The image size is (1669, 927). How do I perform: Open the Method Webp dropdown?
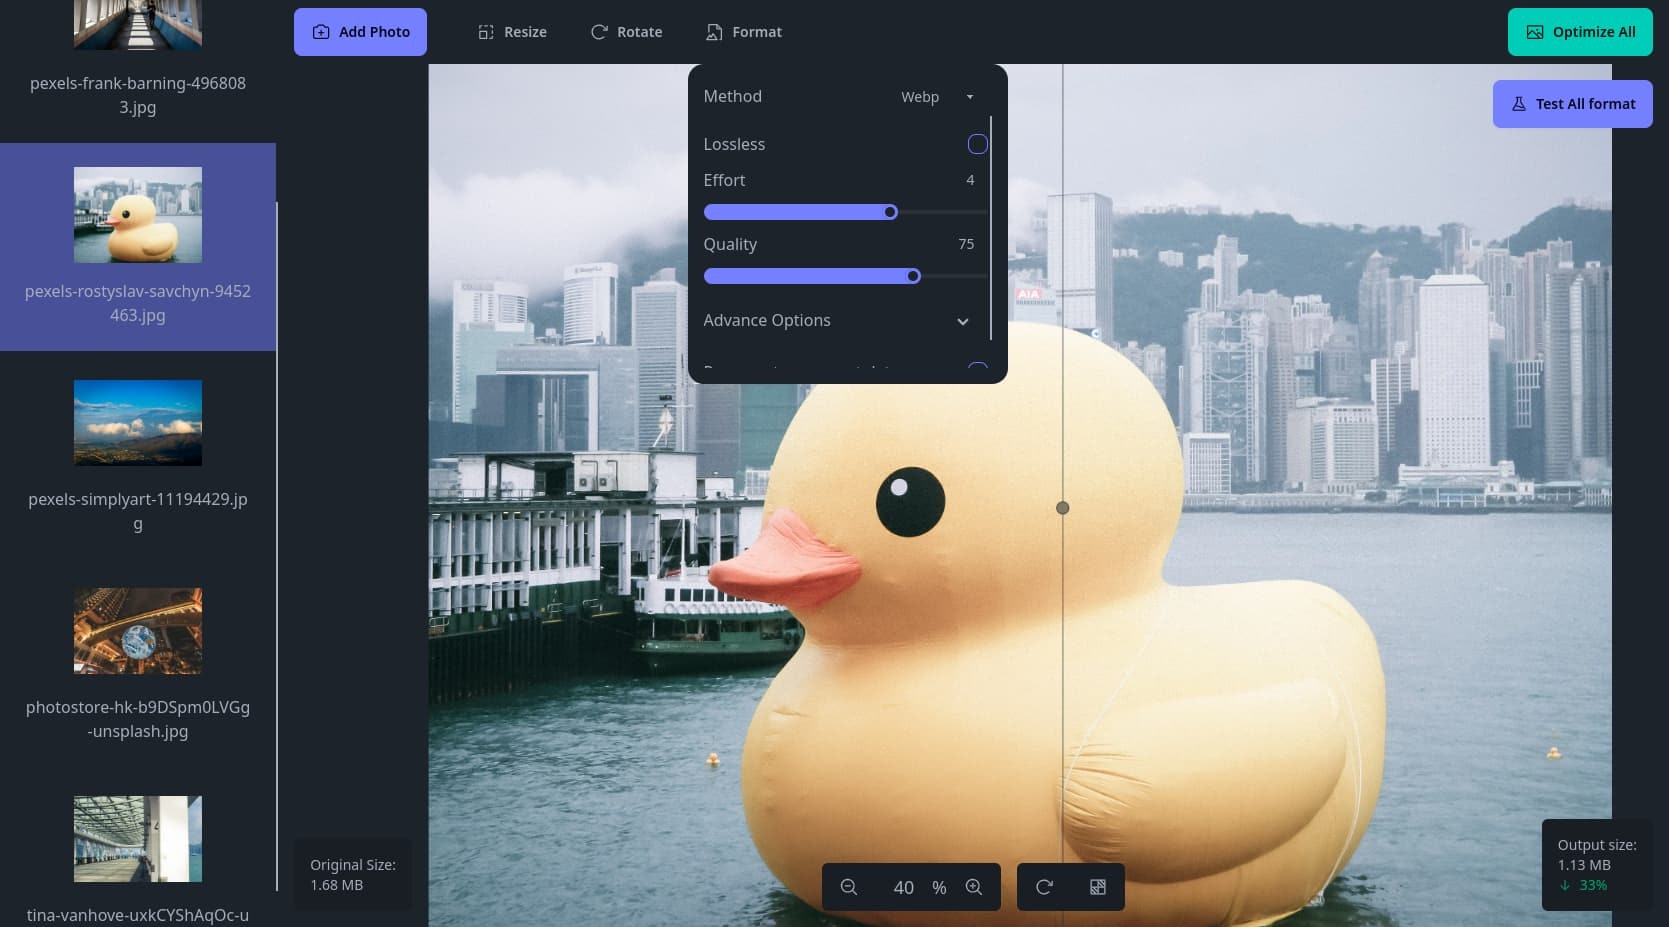937,97
